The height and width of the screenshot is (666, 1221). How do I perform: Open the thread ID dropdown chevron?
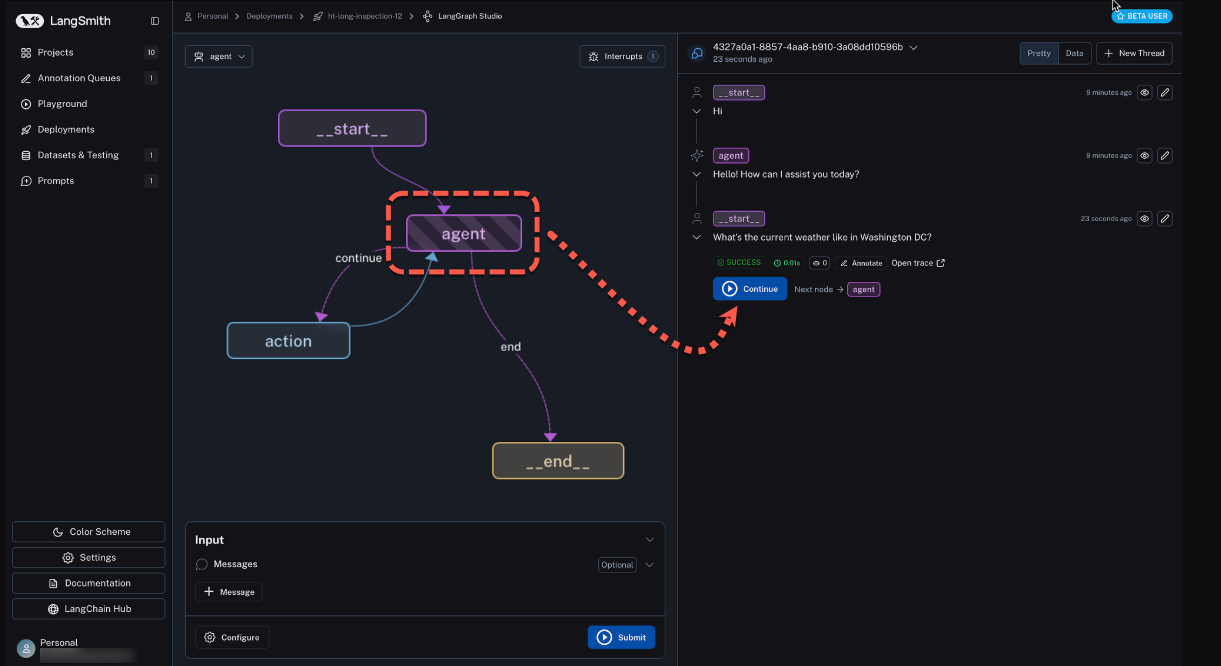click(x=913, y=47)
